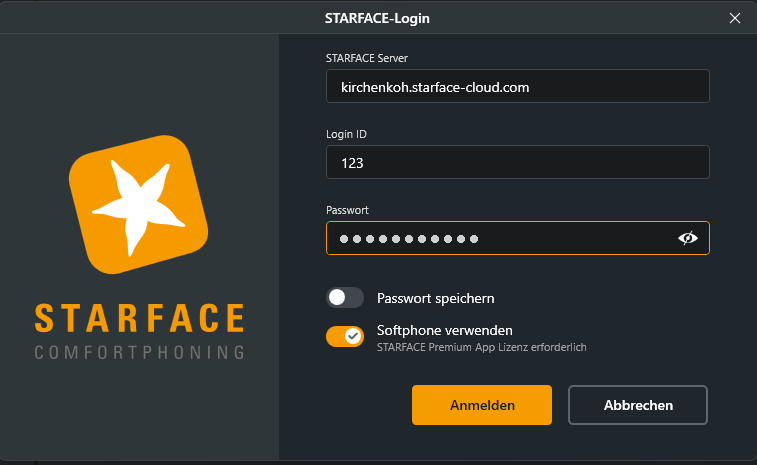Focus the STARFACE Server input field
Image resolution: width=757 pixels, height=465 pixels.
tap(518, 86)
